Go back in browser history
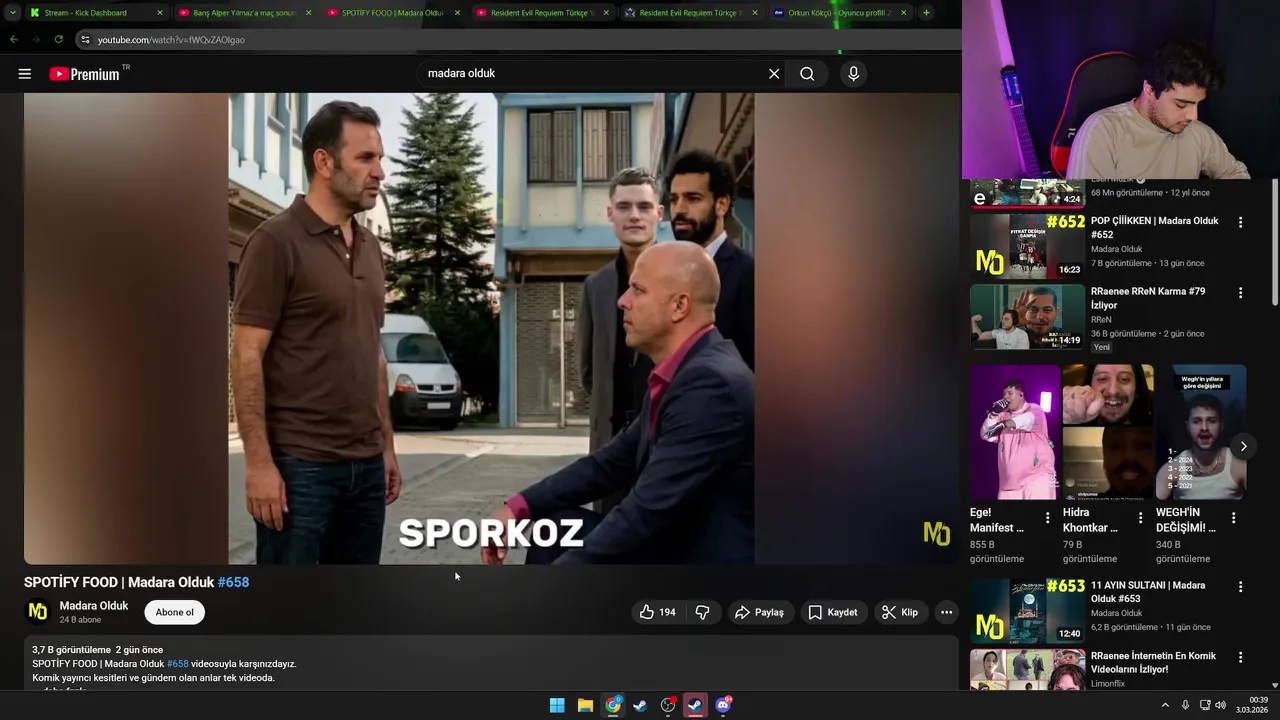 pos(13,39)
